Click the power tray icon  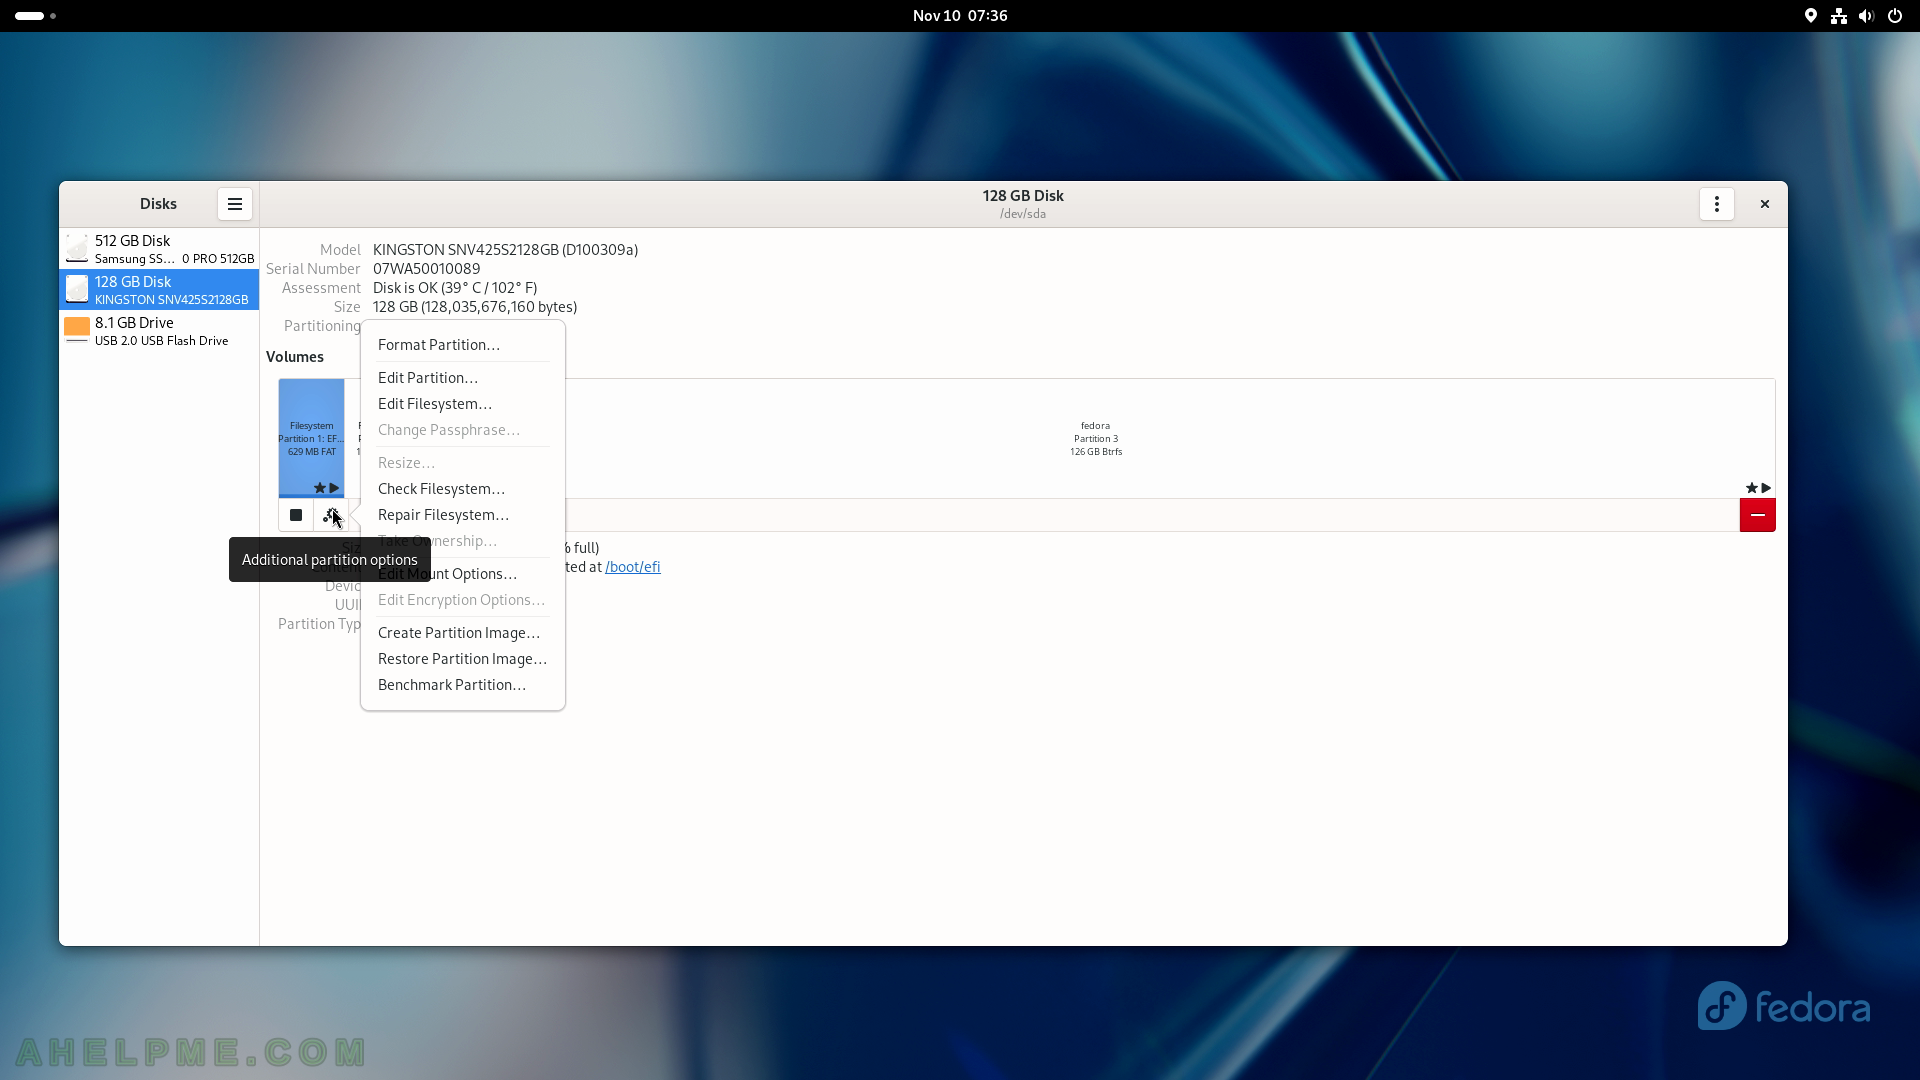pos(1895,16)
